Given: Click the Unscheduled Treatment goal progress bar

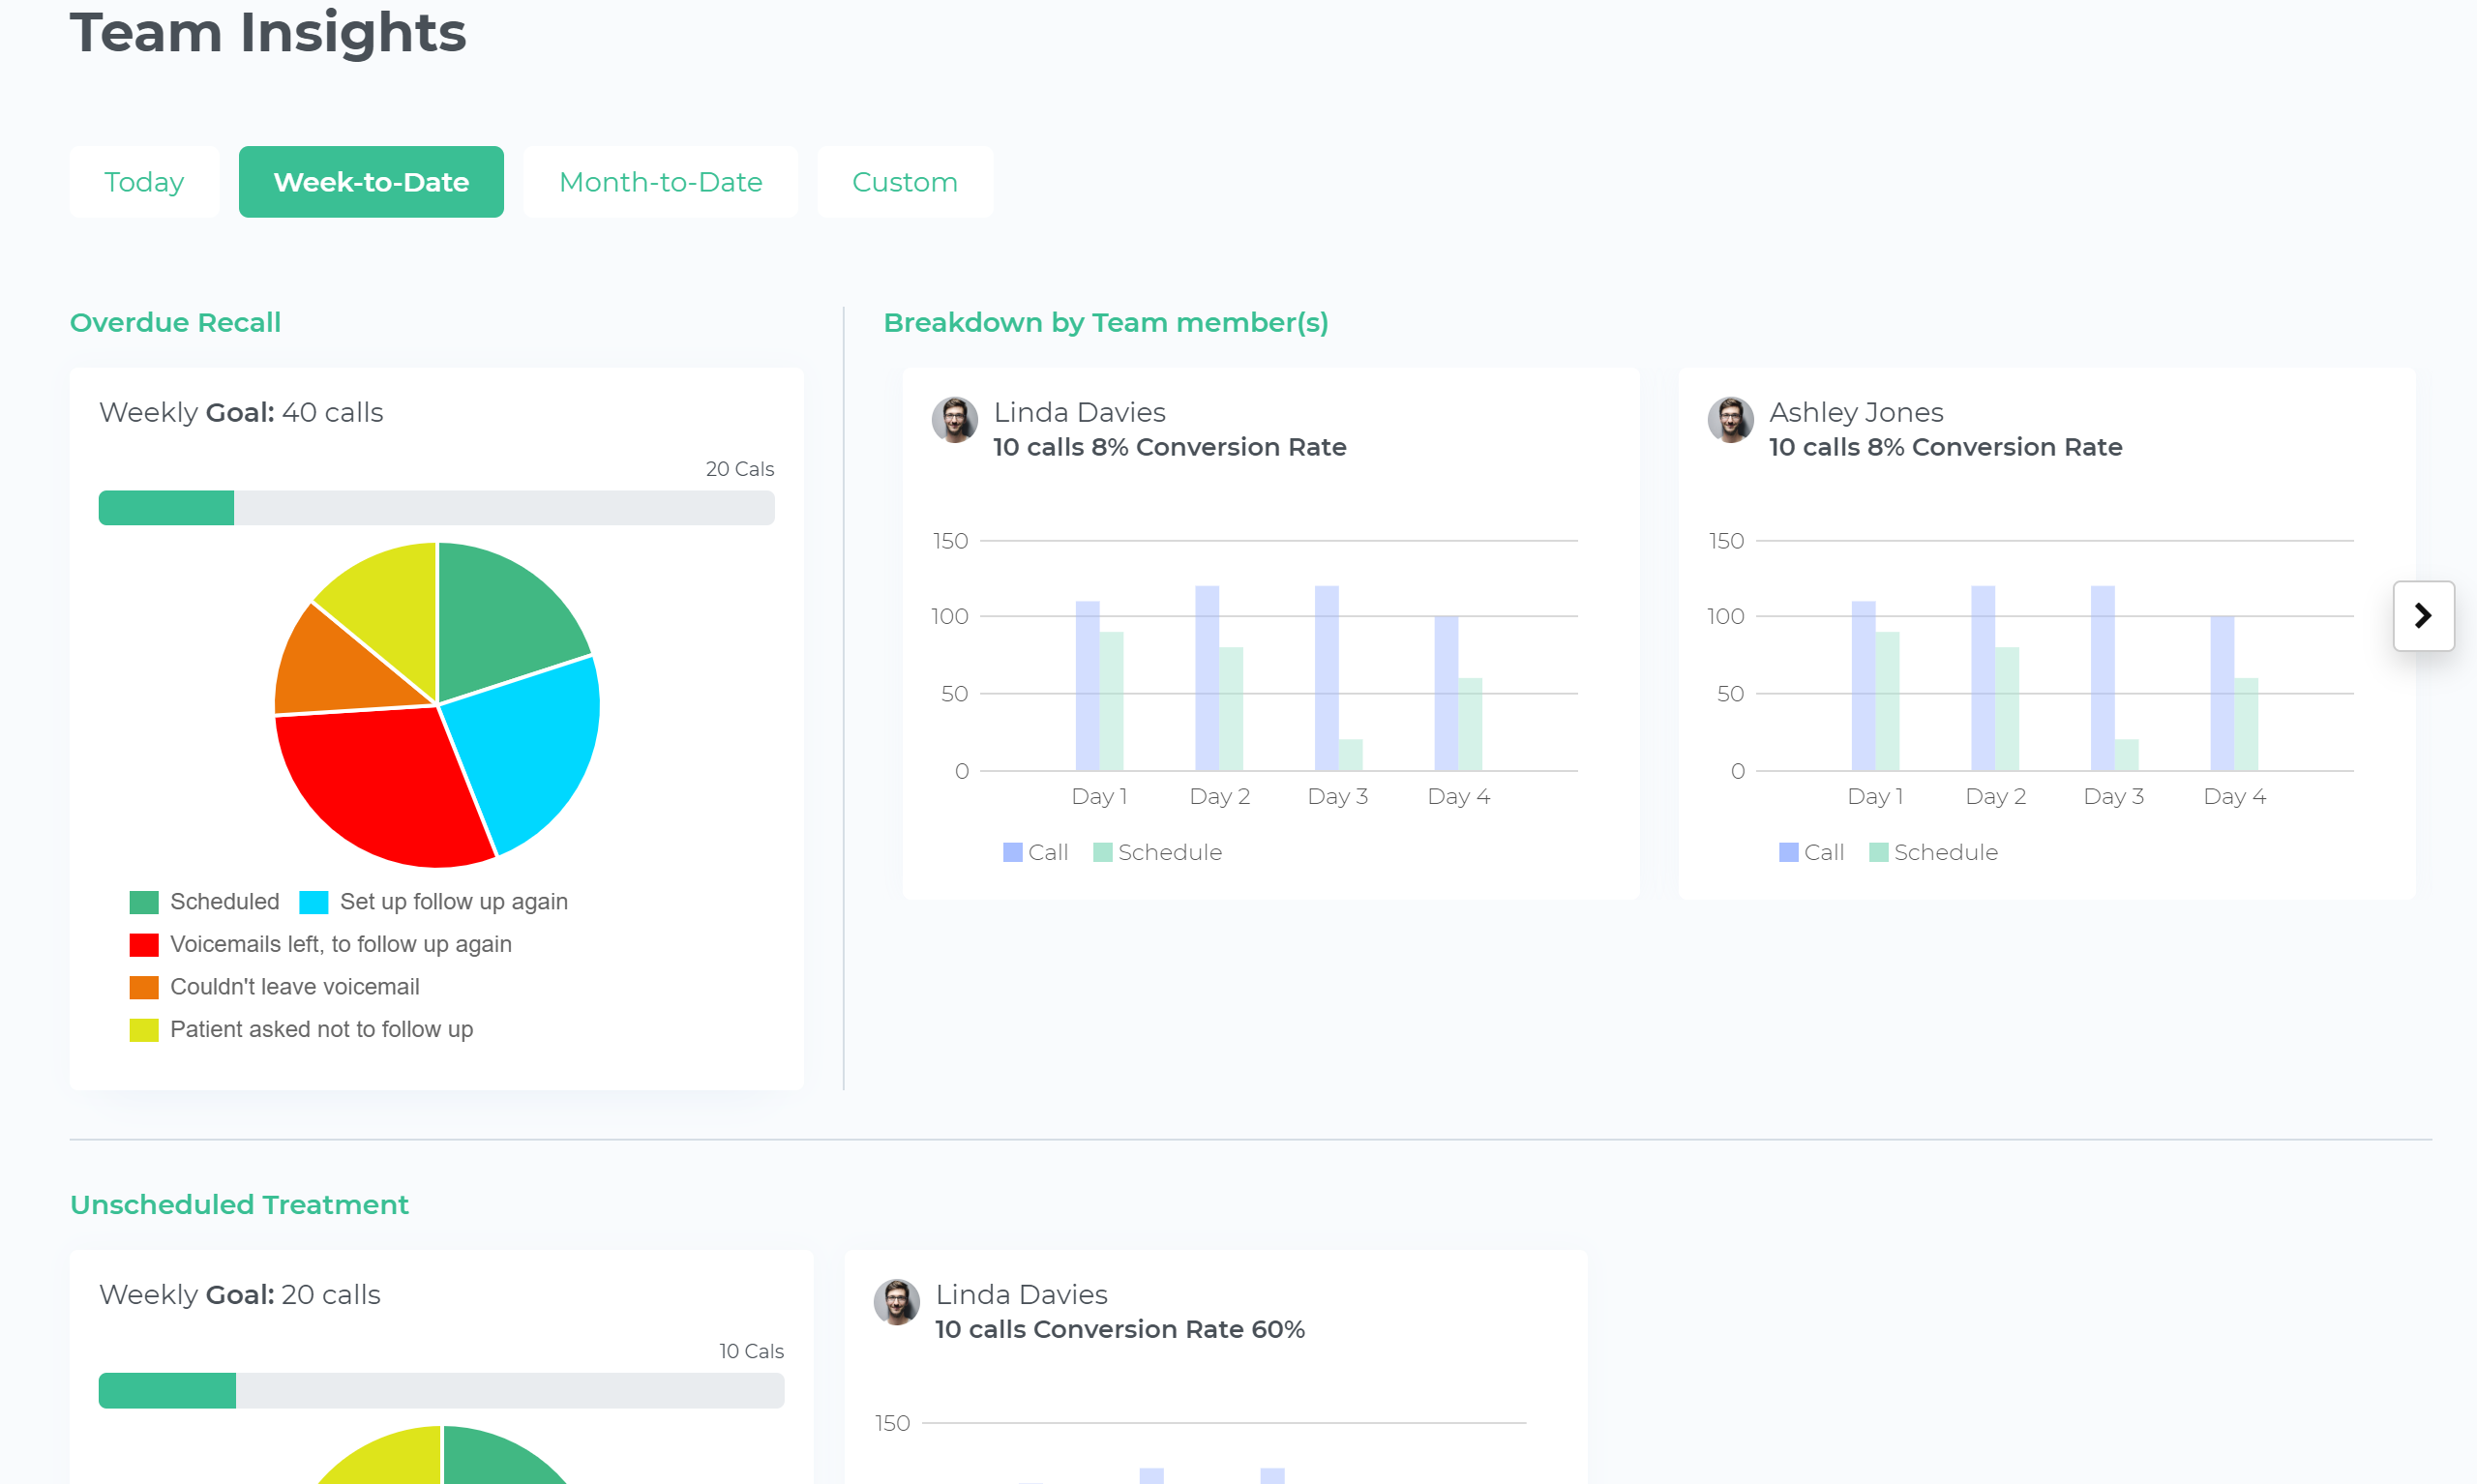Looking at the screenshot, I should pos(441,1391).
